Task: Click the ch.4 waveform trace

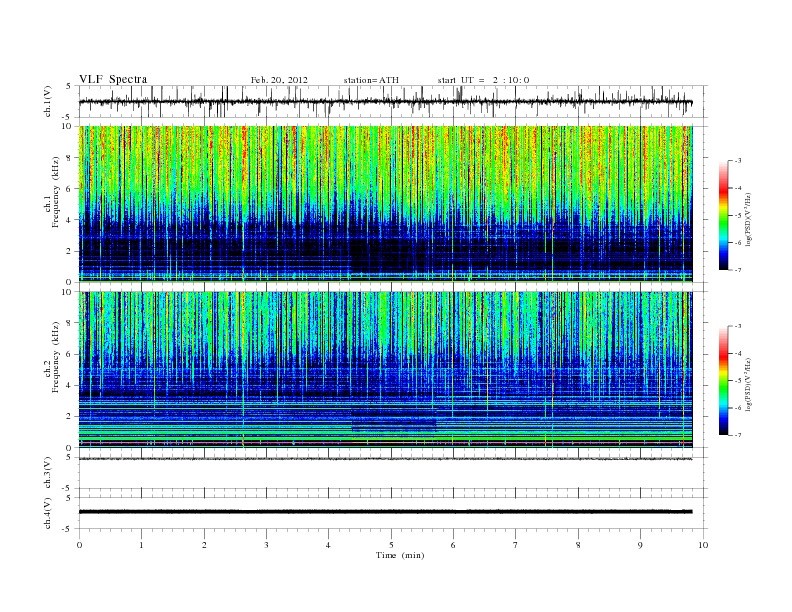Action: click(385, 512)
